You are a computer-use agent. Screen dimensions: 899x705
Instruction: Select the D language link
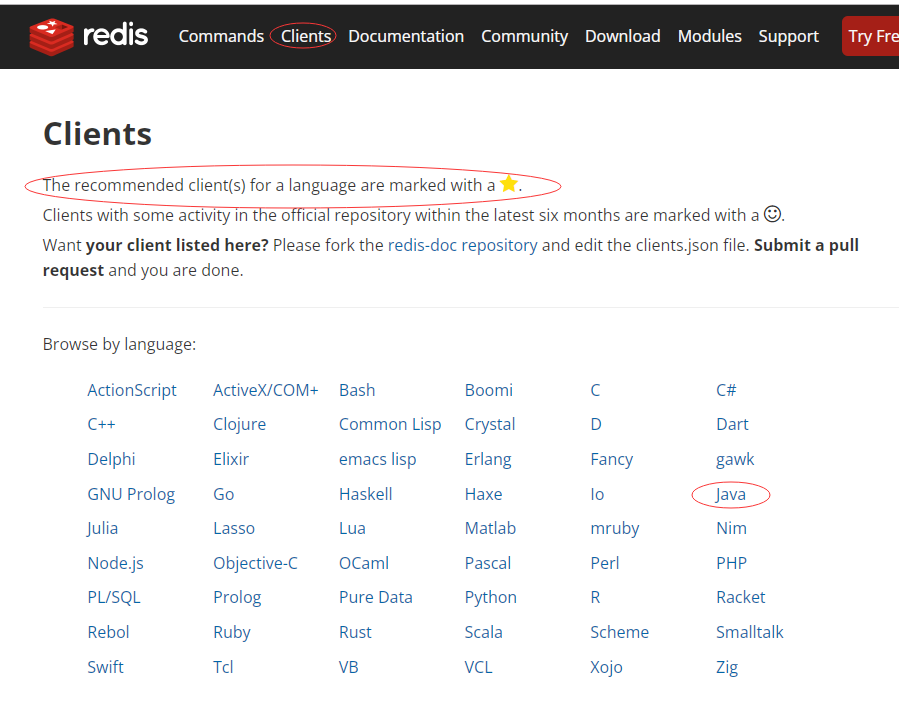(596, 425)
